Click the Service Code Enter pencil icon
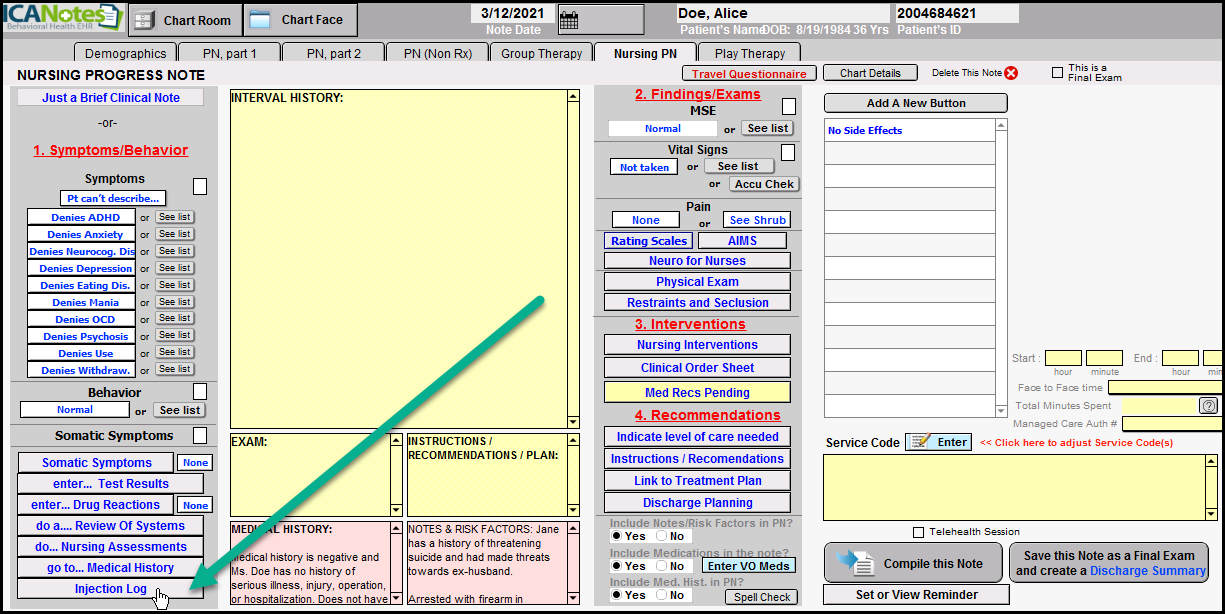The image size is (1225, 614). [922, 442]
